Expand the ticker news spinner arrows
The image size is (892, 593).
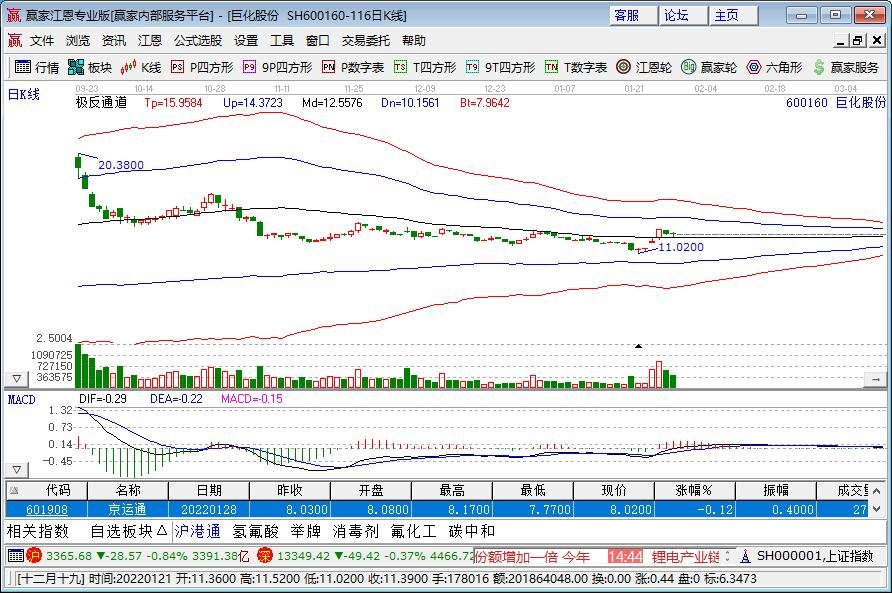(727, 555)
